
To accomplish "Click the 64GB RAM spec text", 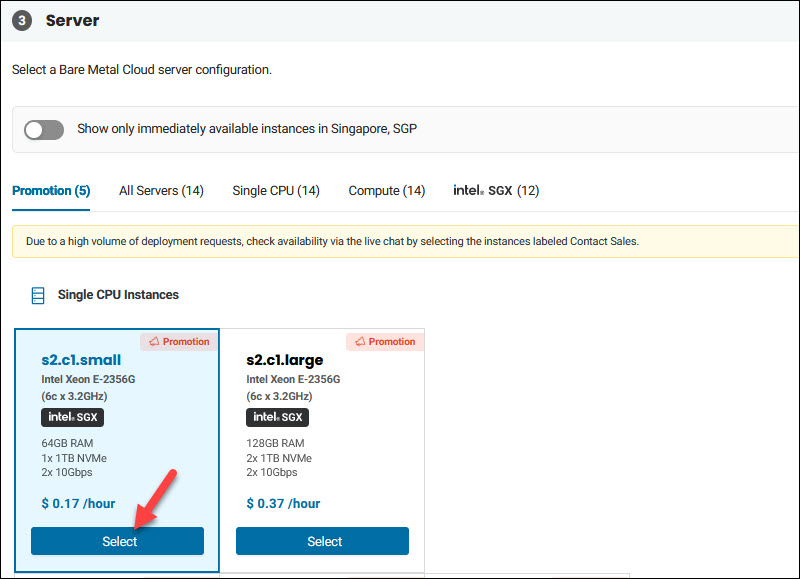I will tap(67, 443).
